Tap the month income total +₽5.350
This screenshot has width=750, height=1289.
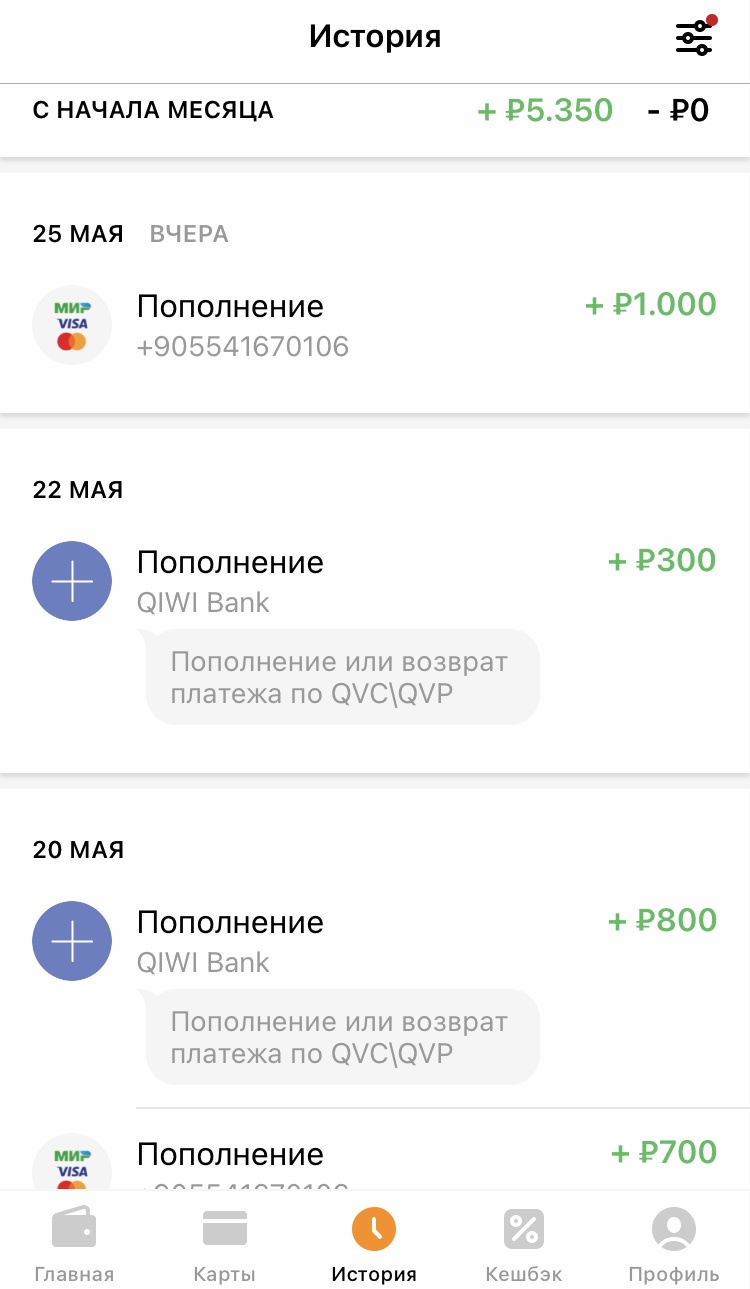point(545,110)
